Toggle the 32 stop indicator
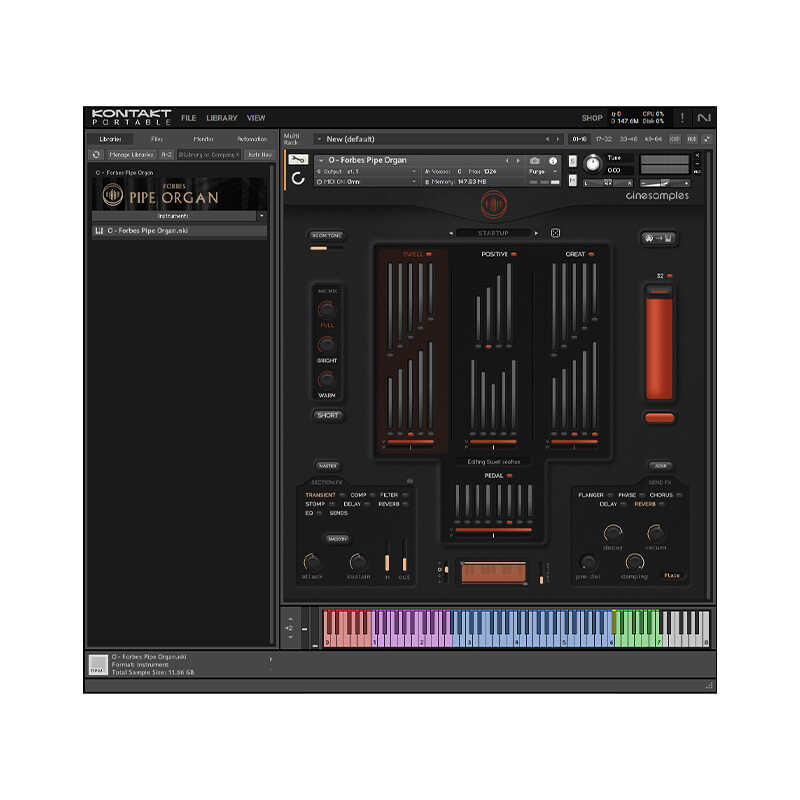 coord(670,276)
